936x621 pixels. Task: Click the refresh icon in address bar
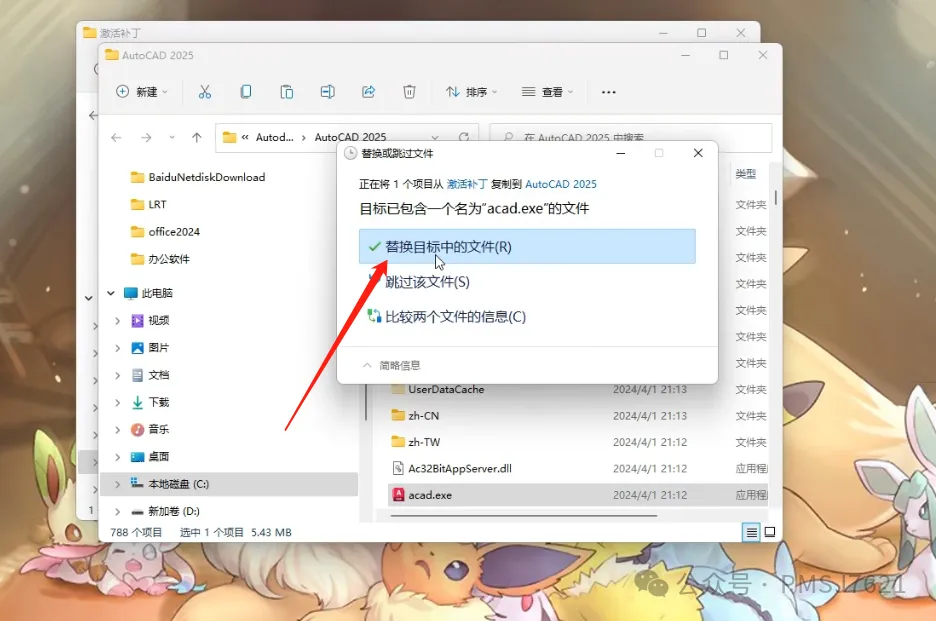pos(464,137)
